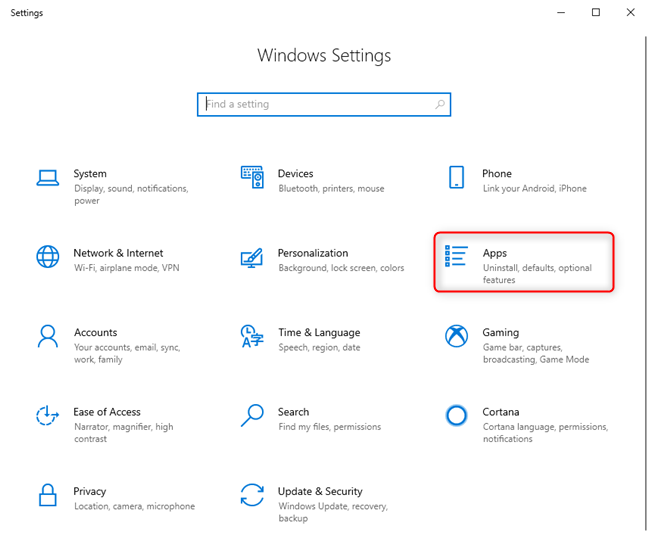Click 'Narrator, magnifier, high contrast' text

(x=124, y=433)
